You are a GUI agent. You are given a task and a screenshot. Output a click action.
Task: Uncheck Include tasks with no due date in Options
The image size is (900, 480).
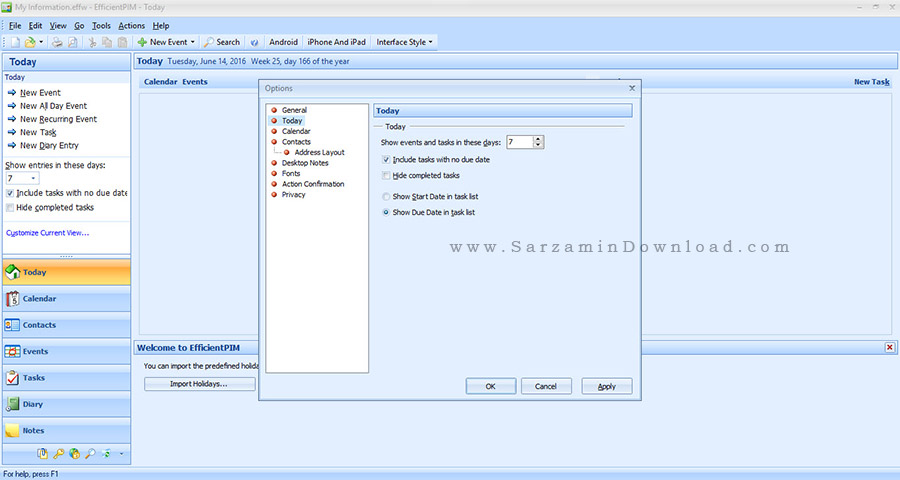click(386, 160)
